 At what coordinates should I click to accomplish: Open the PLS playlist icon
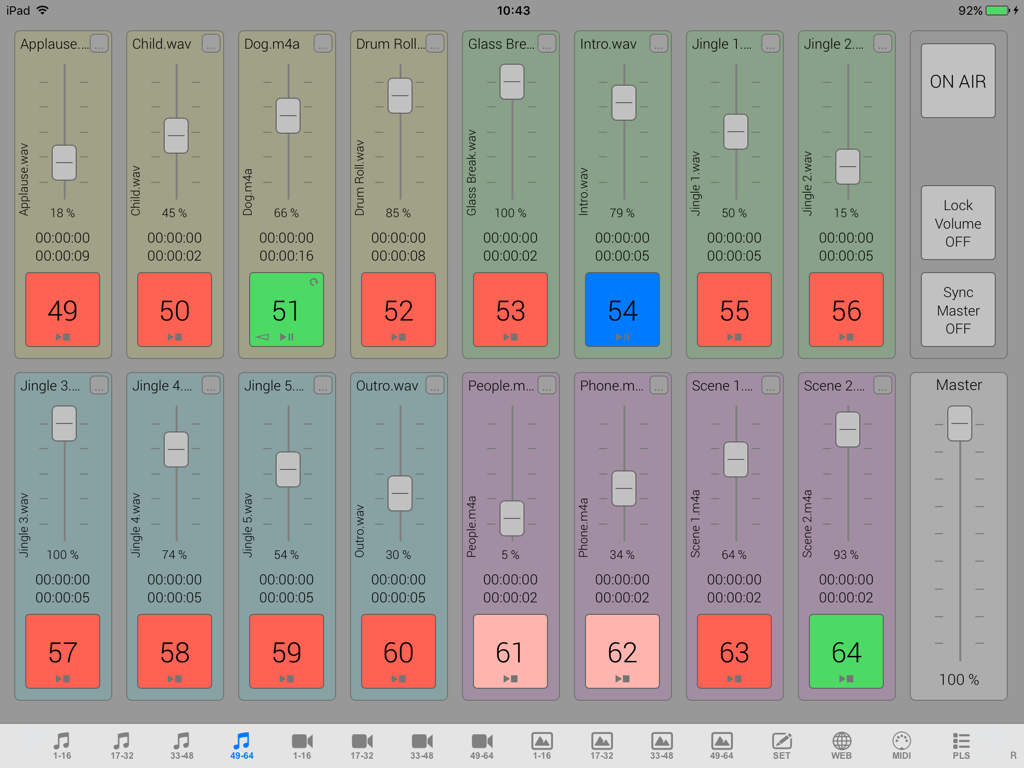[961, 746]
